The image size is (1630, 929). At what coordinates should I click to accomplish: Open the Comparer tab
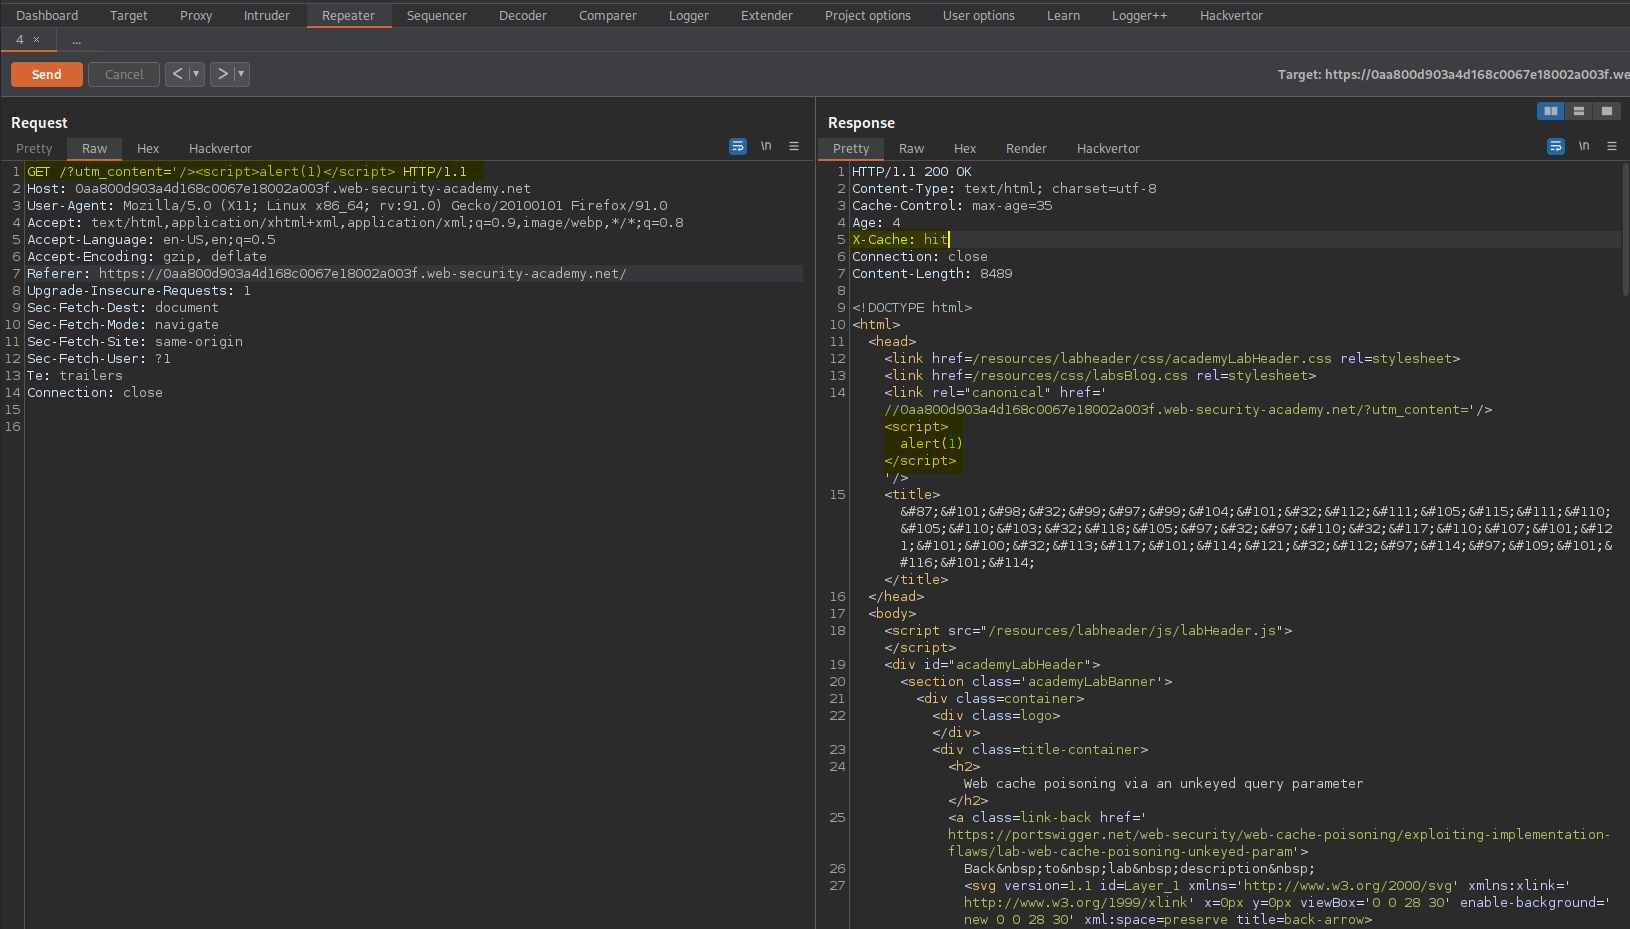point(608,15)
